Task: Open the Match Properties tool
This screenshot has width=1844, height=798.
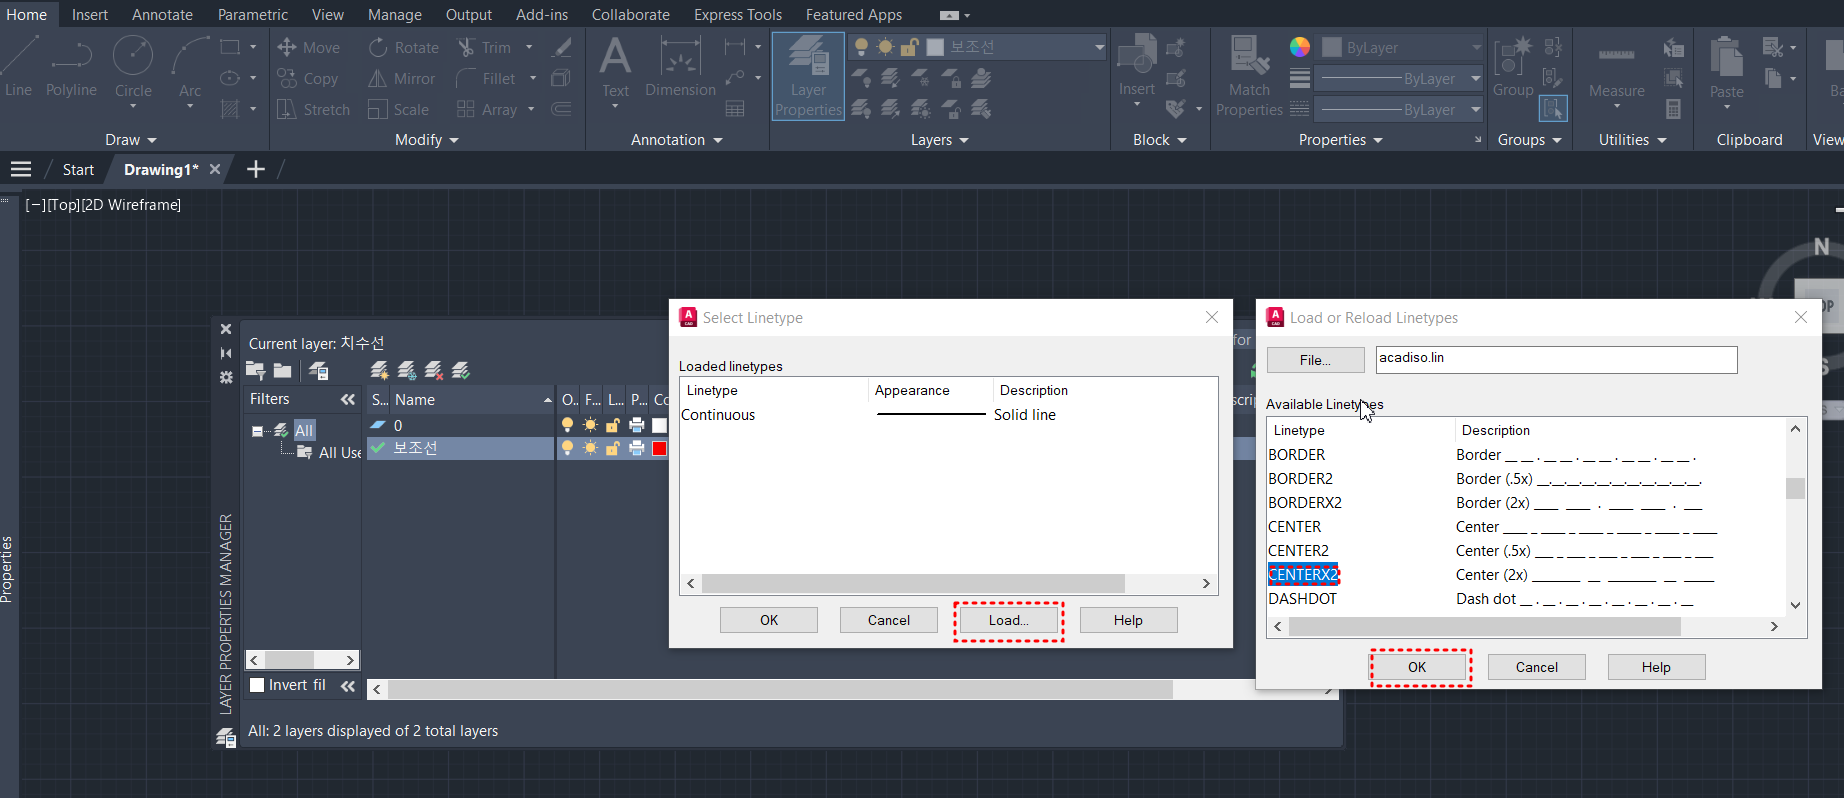Action: [1249, 76]
